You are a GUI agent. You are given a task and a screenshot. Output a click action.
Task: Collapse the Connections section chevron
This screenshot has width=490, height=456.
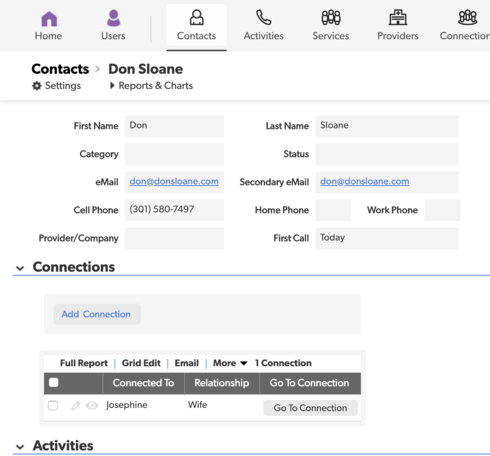coord(20,268)
